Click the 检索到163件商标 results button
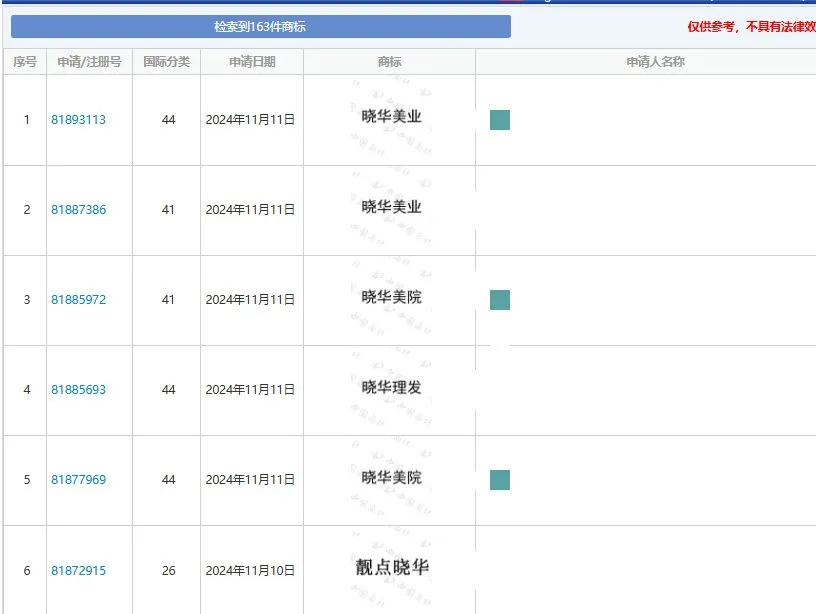The width and height of the screenshot is (816, 614). coord(260,27)
